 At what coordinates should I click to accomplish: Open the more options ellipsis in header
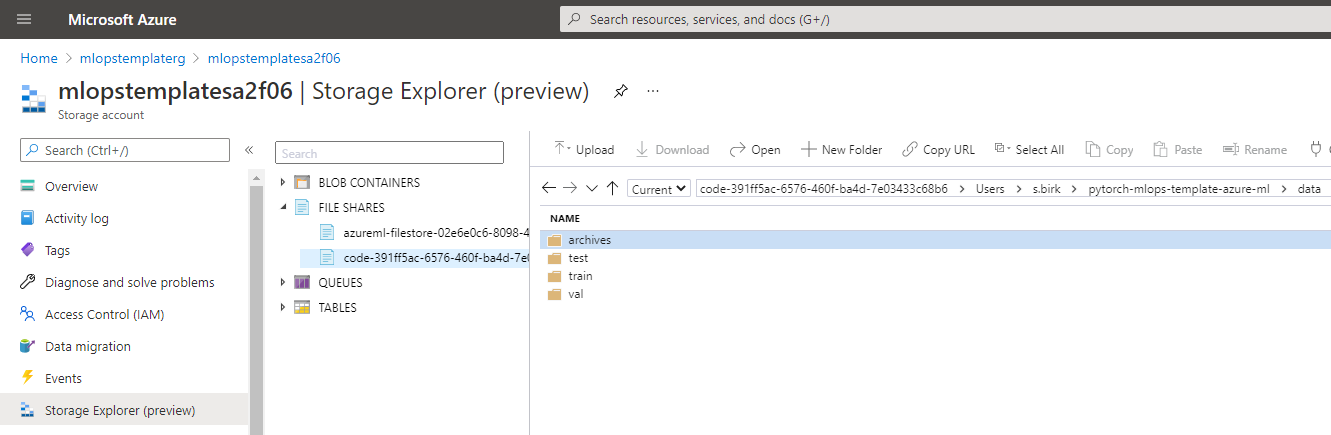pyautogui.click(x=653, y=91)
